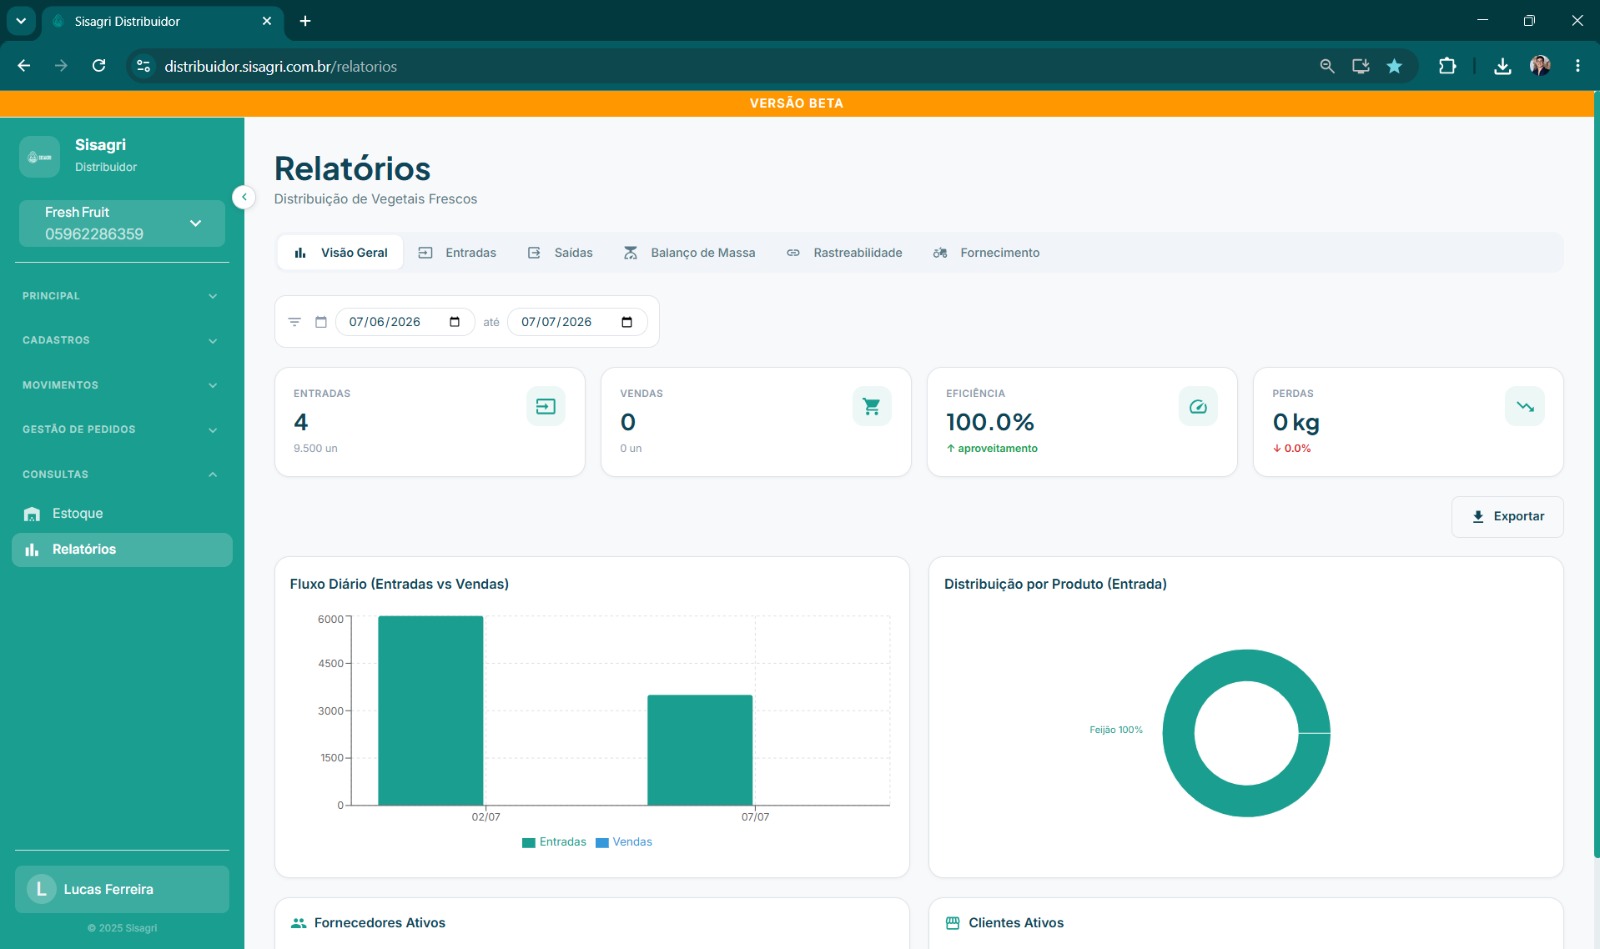Select Relatórios in the sidebar
Screen dimensions: 1600x949
(x=122, y=550)
